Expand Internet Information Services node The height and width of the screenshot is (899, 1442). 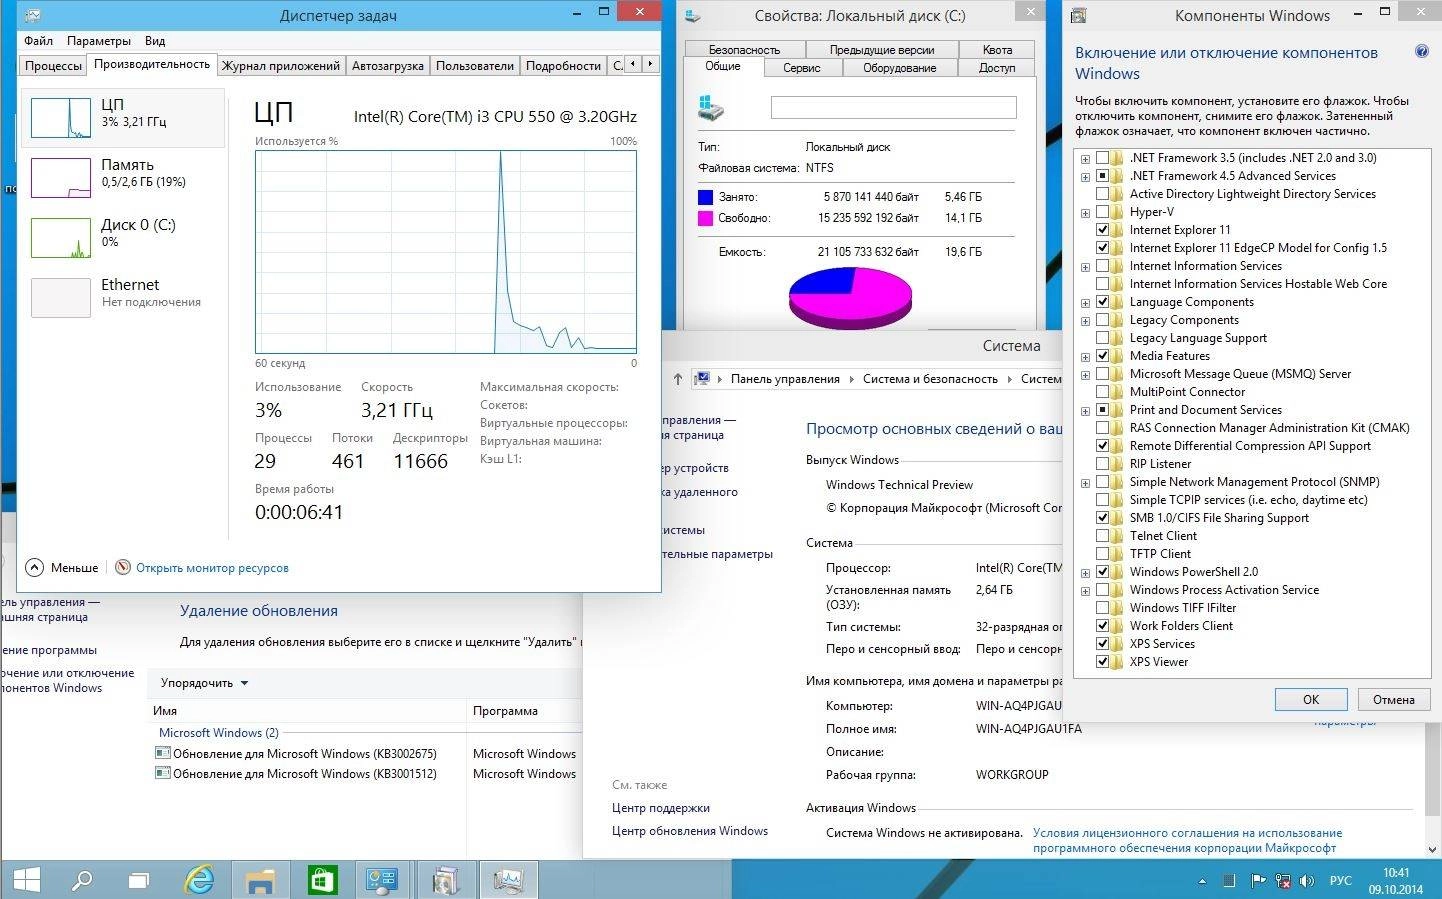(x=1085, y=267)
